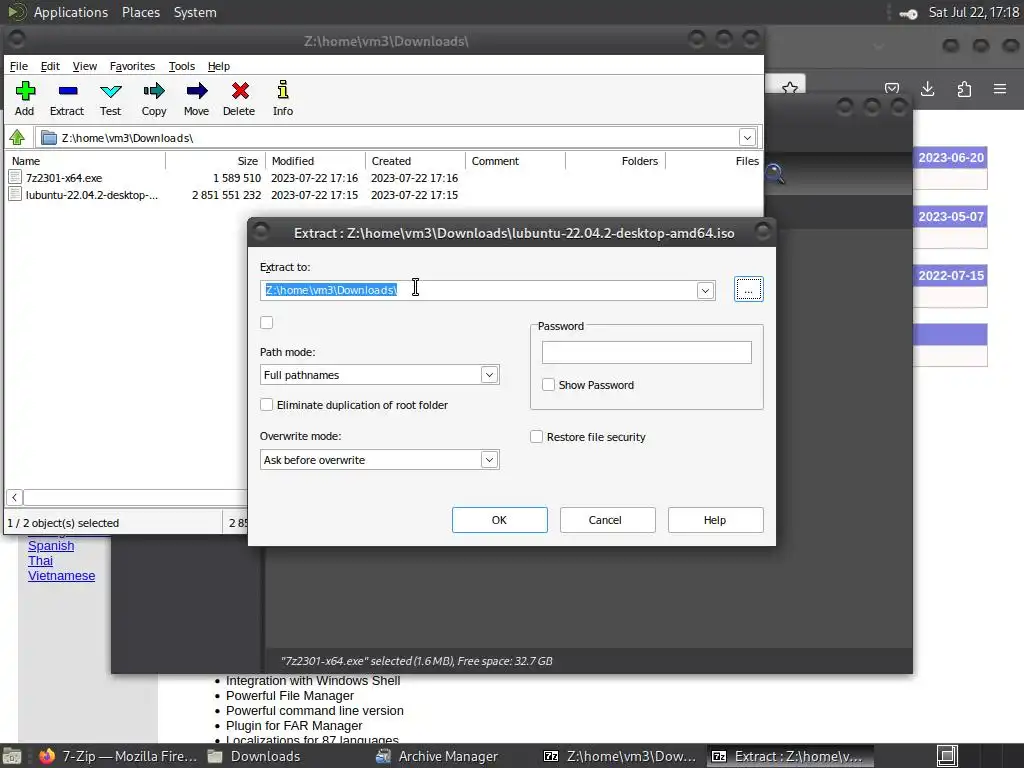Viewport: 1024px width, 768px height.
Task: Click the 2023-05-07 date entry in Firefox
Action: pyautogui.click(x=950, y=216)
